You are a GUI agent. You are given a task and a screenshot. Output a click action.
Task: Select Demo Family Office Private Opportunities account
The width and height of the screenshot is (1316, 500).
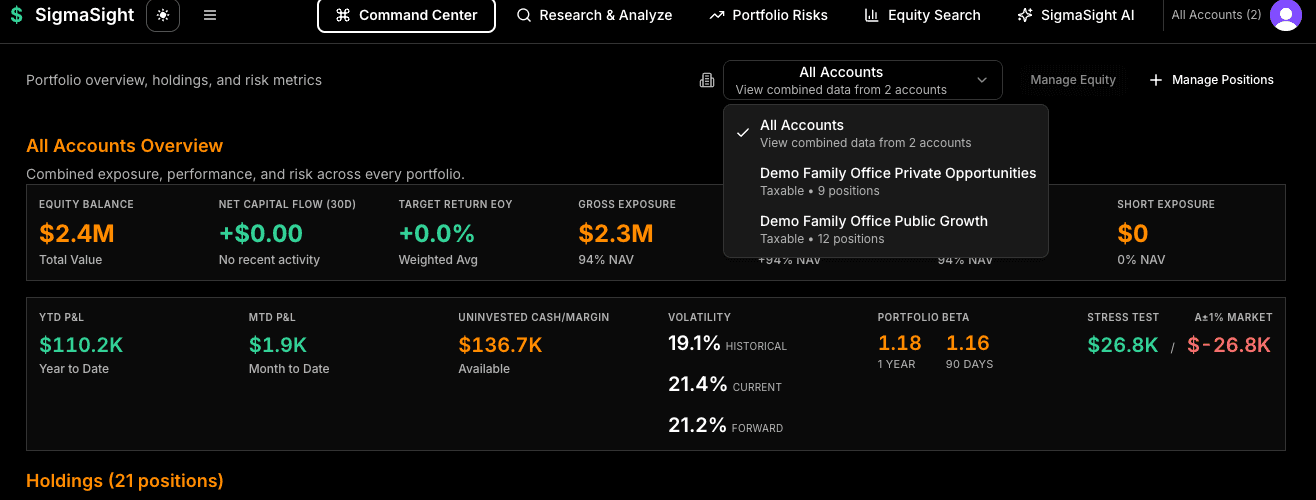tap(886, 181)
